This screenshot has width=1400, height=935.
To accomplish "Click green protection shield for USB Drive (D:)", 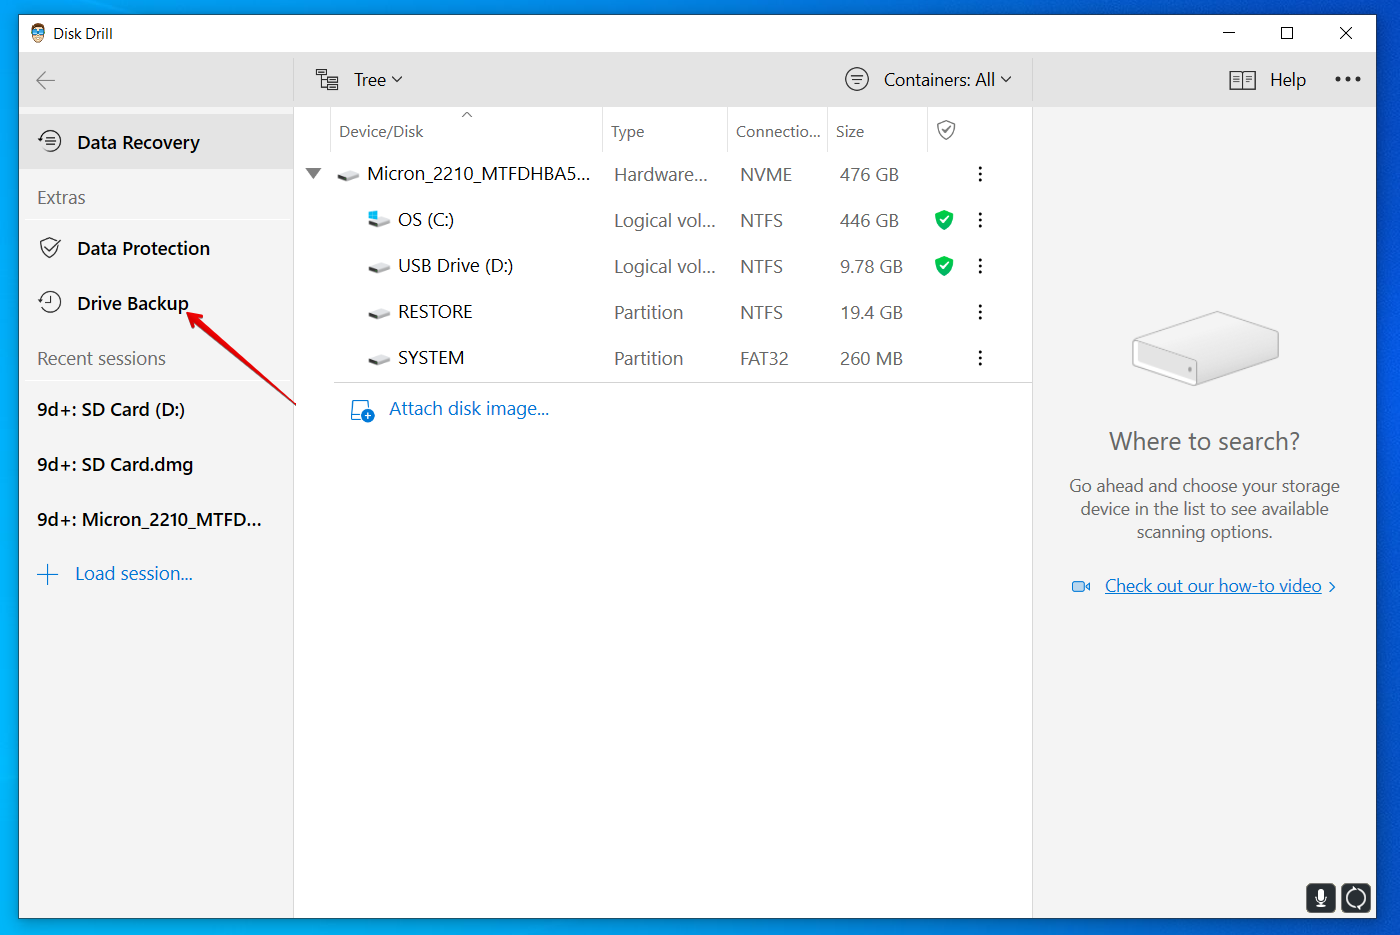I will (x=944, y=266).
